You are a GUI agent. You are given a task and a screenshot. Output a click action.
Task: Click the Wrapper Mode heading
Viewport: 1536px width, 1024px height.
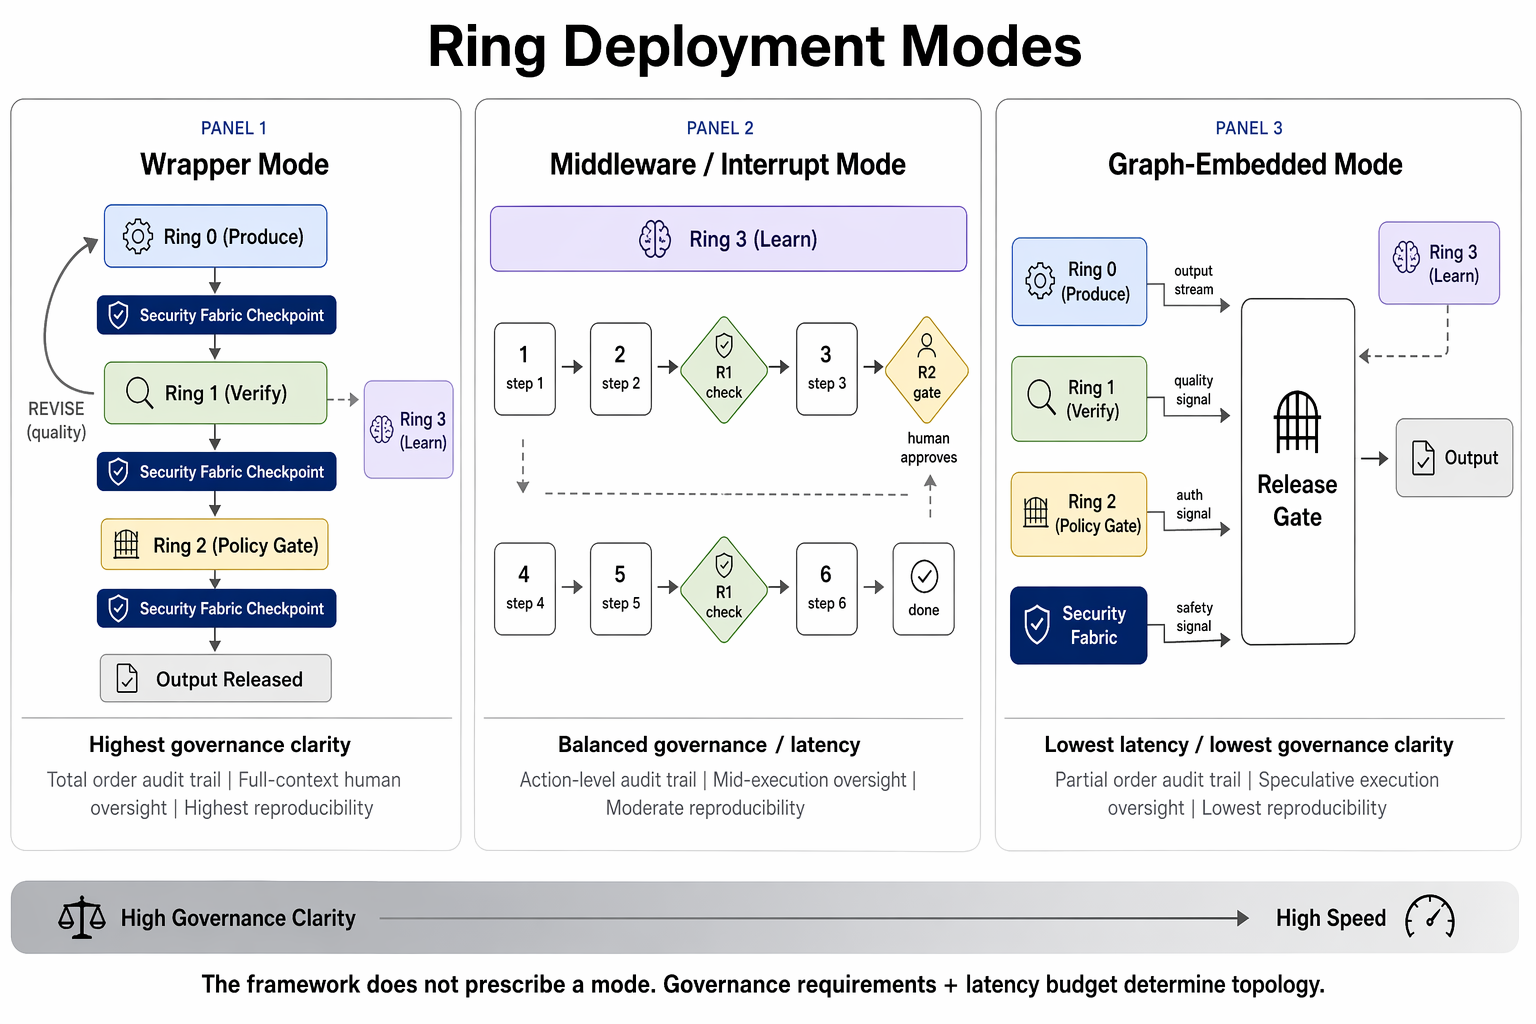pyautogui.click(x=234, y=164)
